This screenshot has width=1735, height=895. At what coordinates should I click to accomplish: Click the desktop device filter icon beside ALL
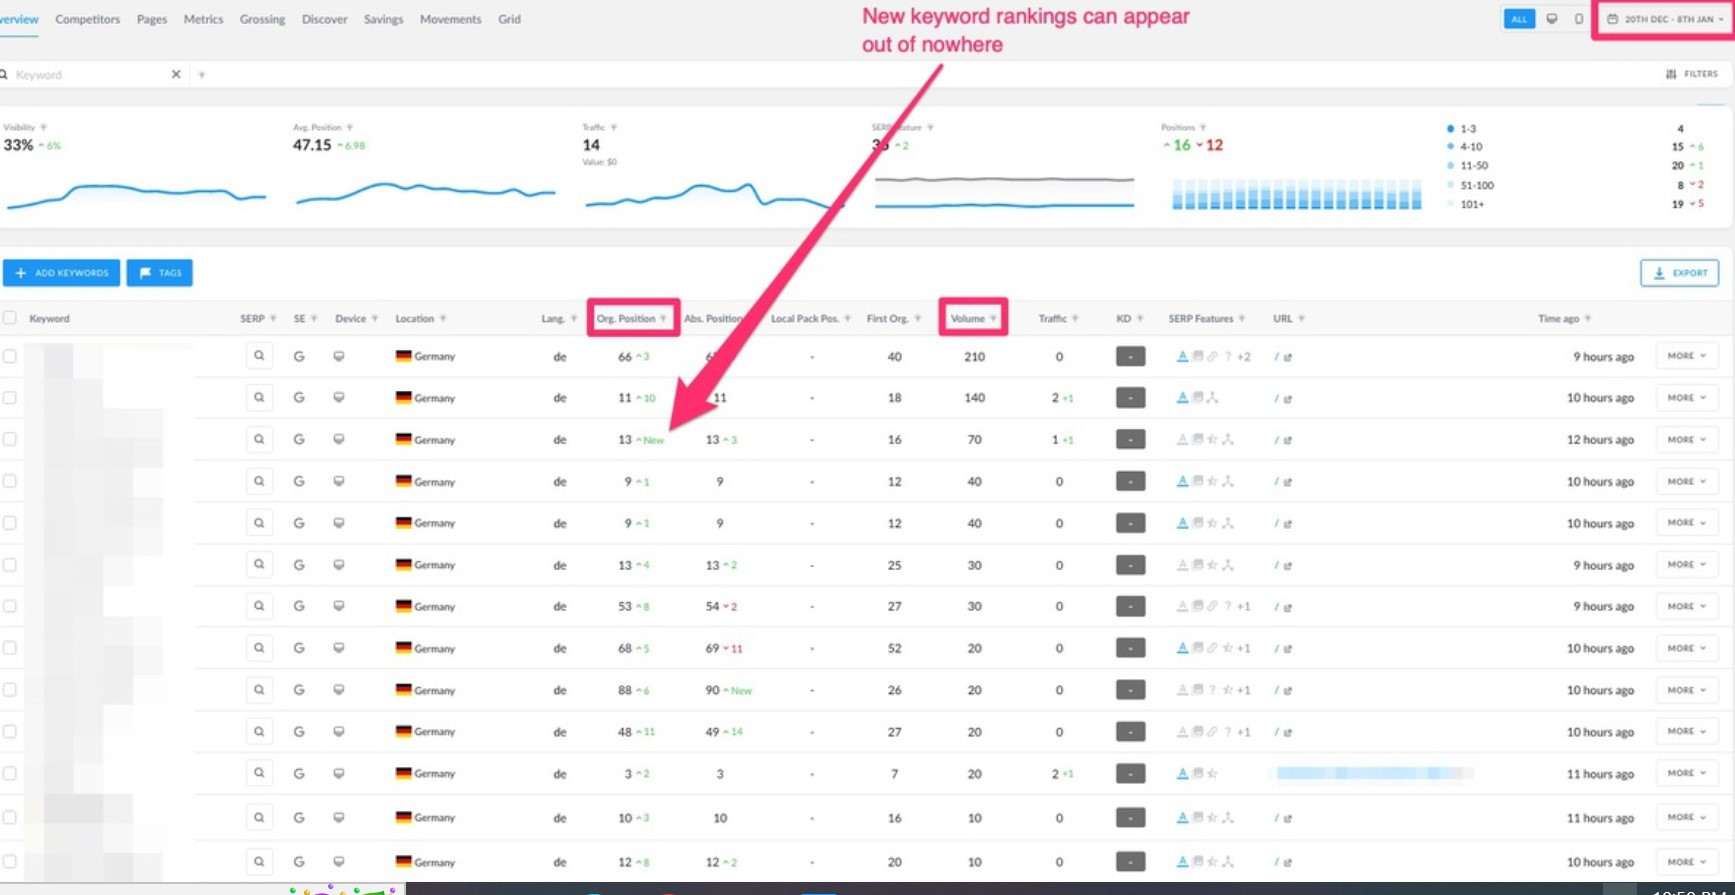pyautogui.click(x=1552, y=19)
